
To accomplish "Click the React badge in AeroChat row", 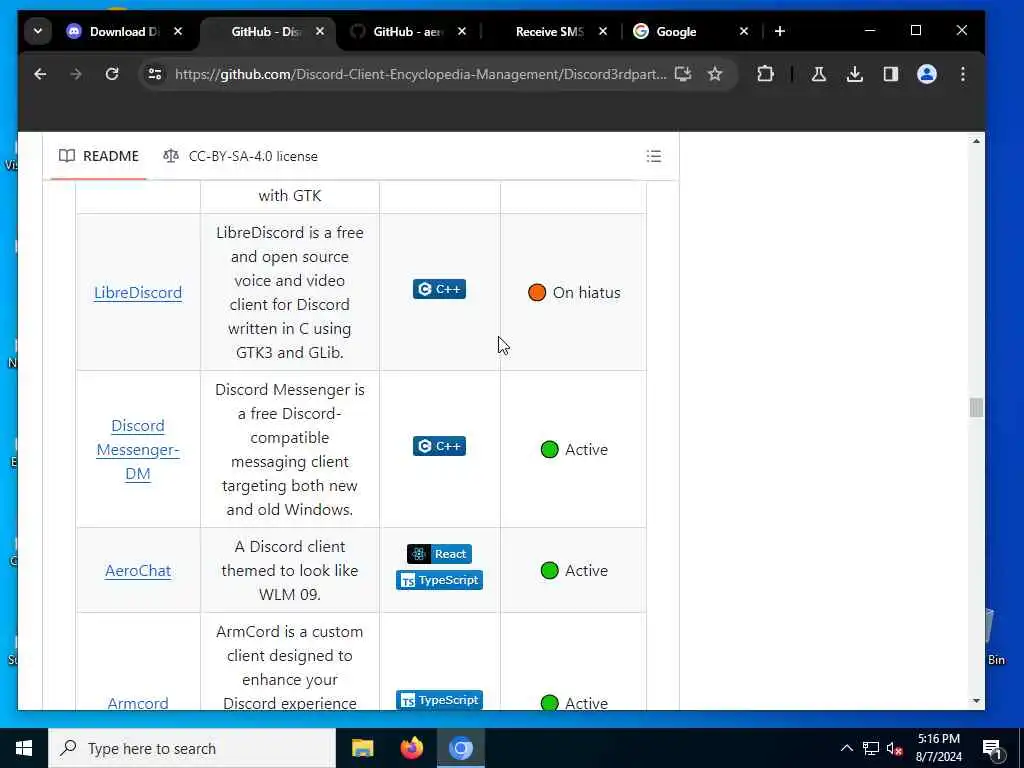I will [x=440, y=554].
